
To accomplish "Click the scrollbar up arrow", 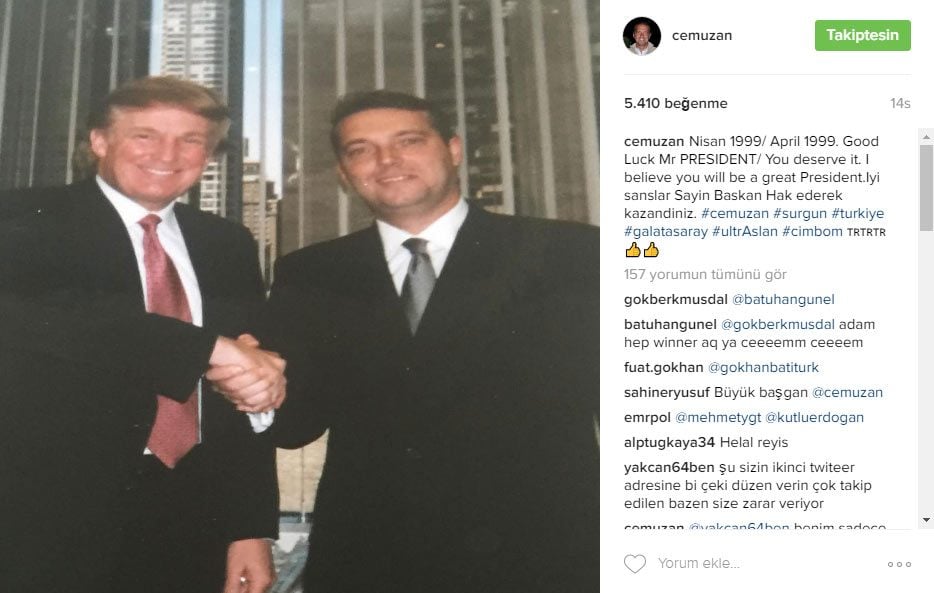I will [x=926, y=137].
